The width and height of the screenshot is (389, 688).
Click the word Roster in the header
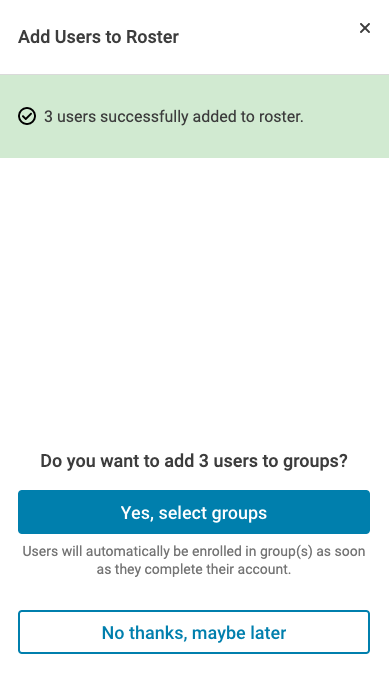tap(152, 37)
